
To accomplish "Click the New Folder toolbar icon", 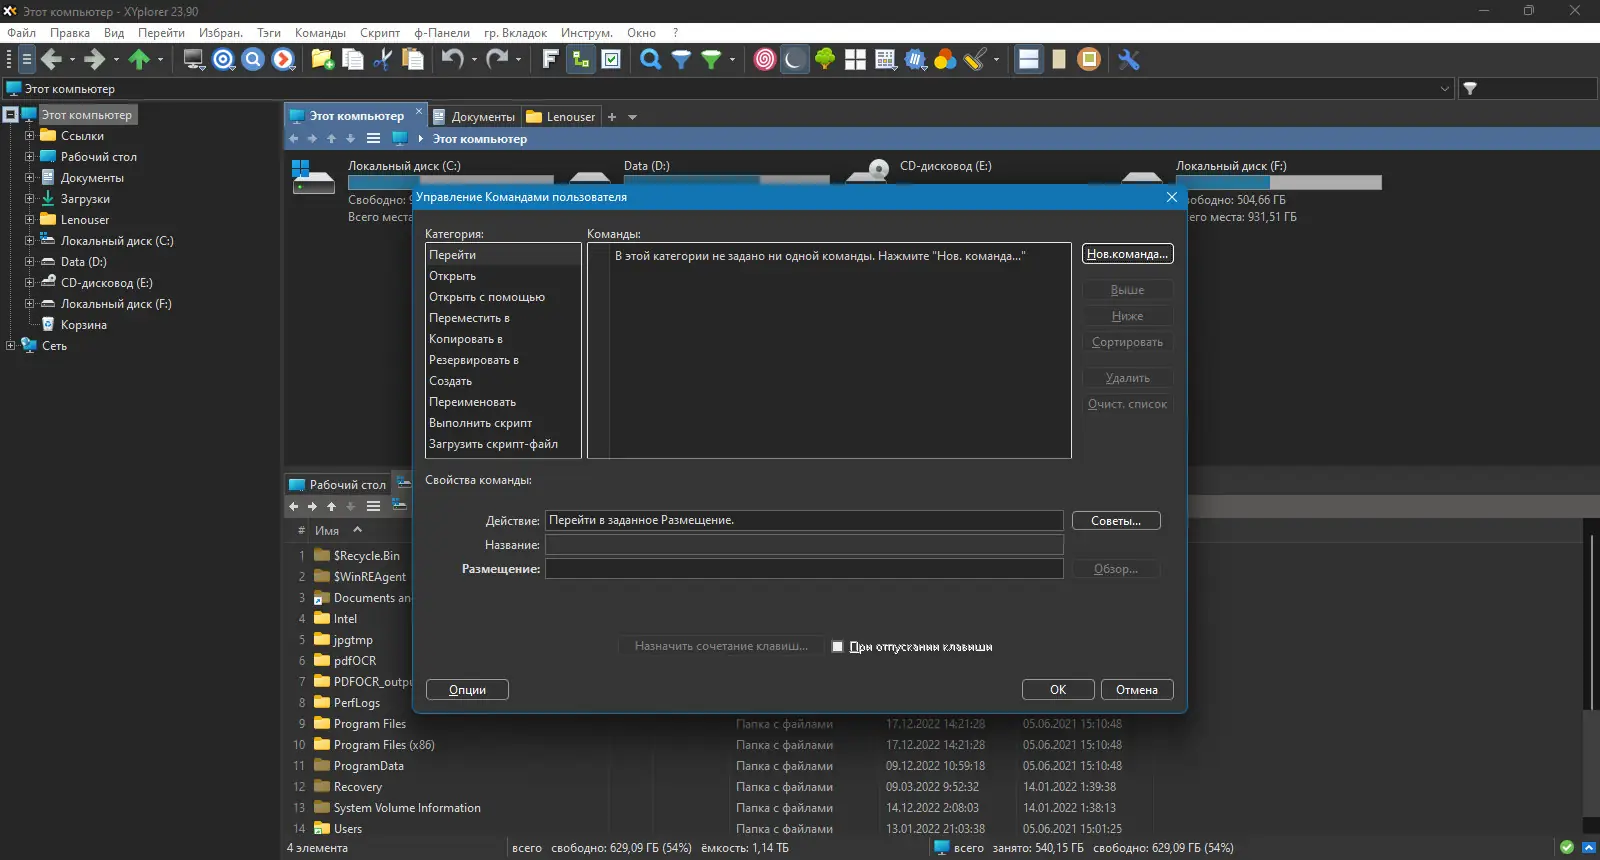I will (x=322, y=60).
